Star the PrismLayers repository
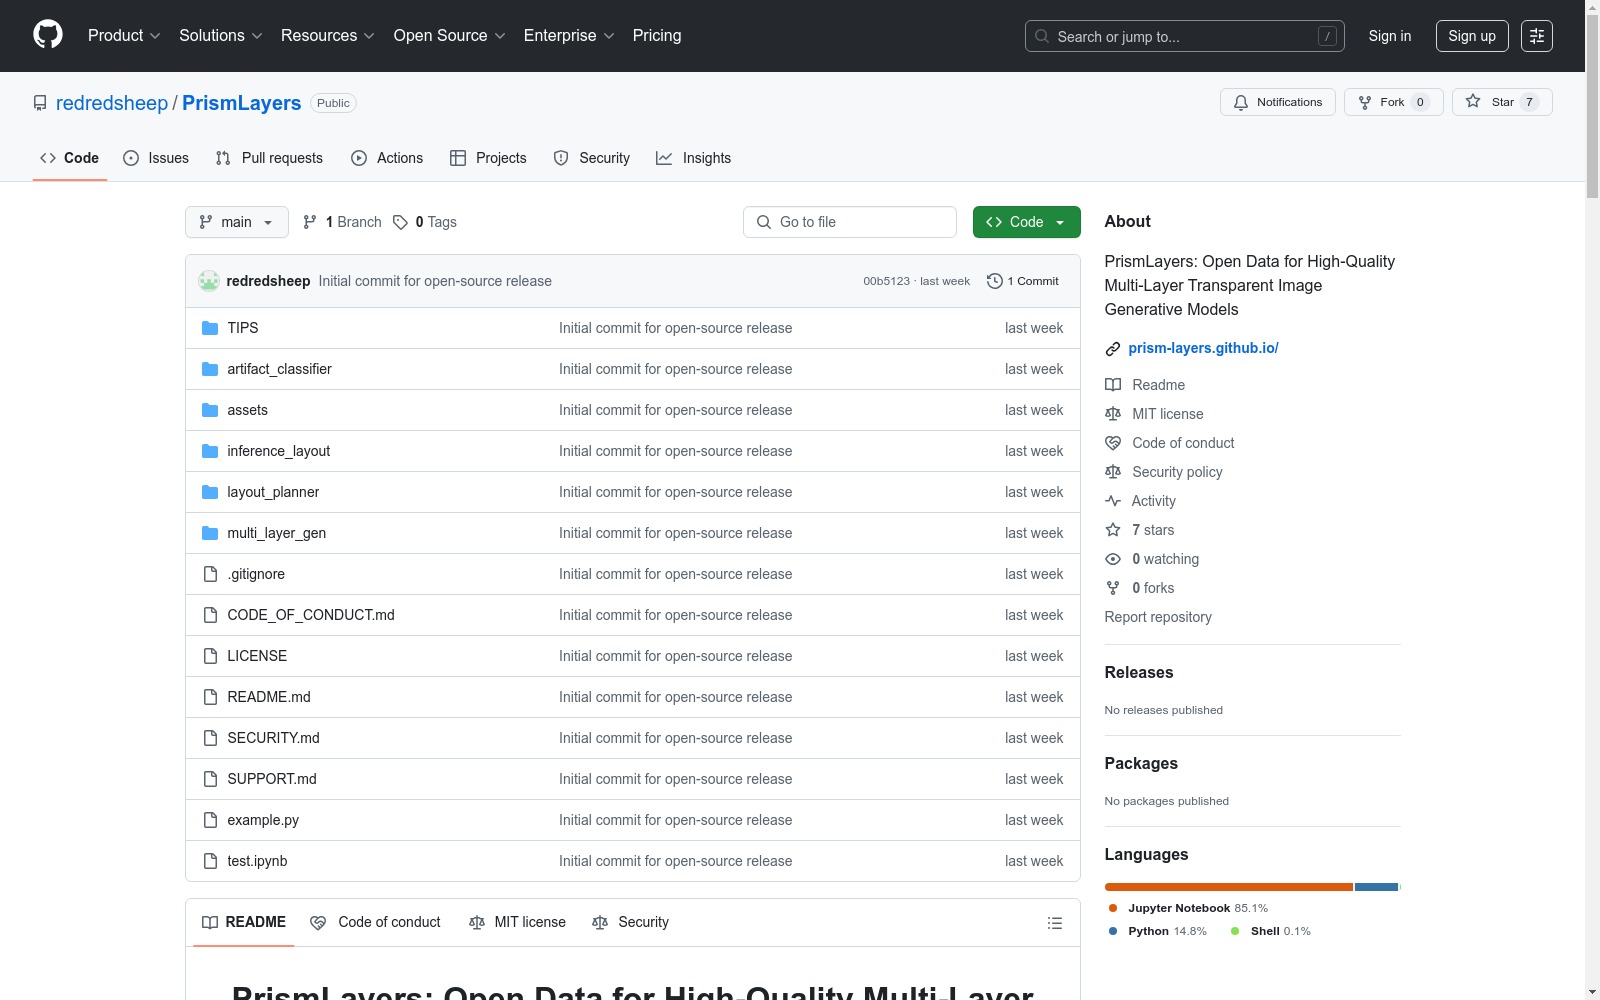1600x1000 pixels. [1502, 102]
